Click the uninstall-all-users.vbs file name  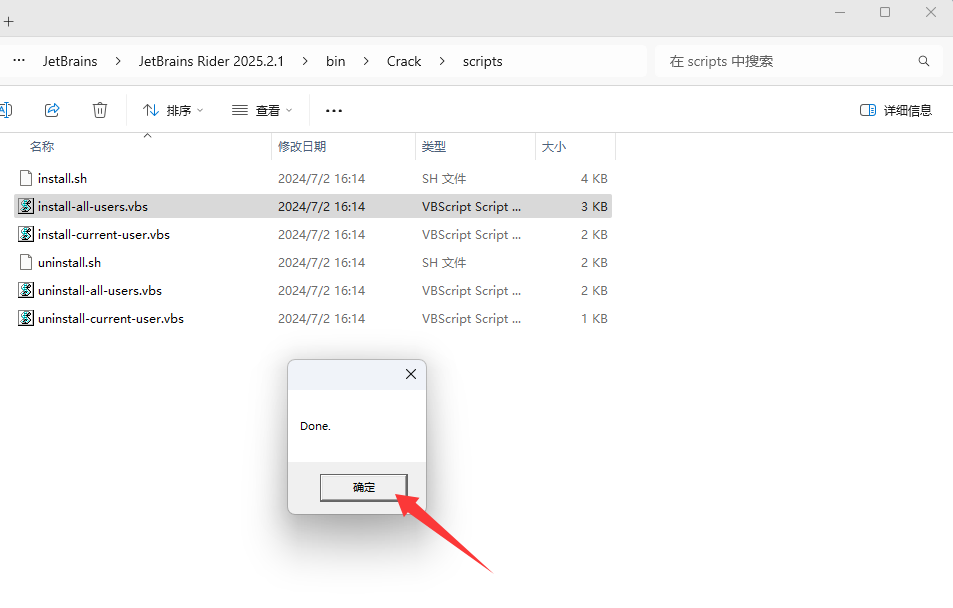(x=100, y=291)
